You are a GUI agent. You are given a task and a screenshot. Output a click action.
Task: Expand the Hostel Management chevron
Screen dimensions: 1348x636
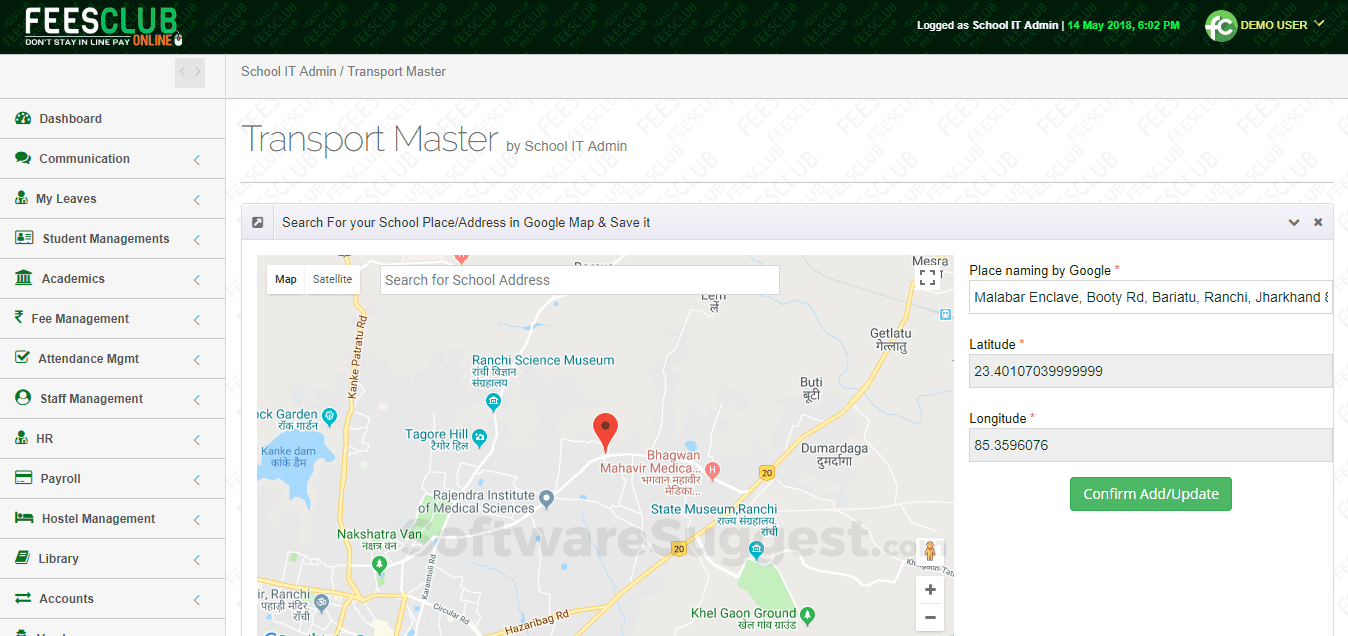196,519
